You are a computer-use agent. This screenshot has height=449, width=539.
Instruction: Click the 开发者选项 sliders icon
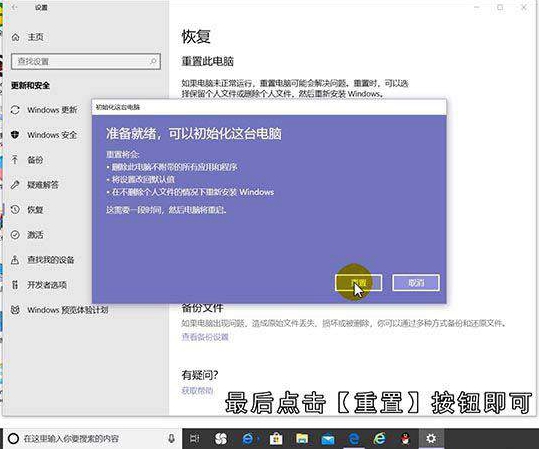coord(15,285)
